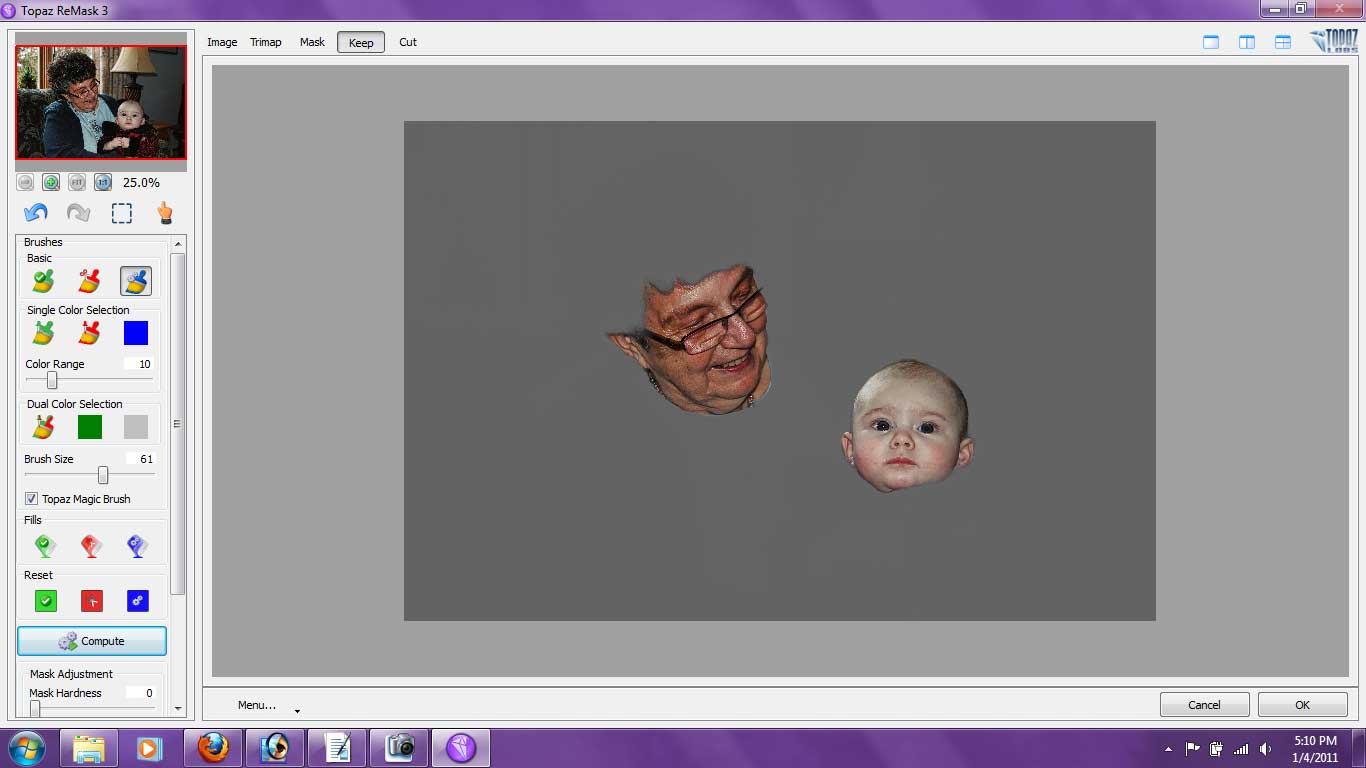Image resolution: width=1366 pixels, height=768 pixels.
Task: Switch to two-pane split view icon
Action: pyautogui.click(x=1247, y=42)
